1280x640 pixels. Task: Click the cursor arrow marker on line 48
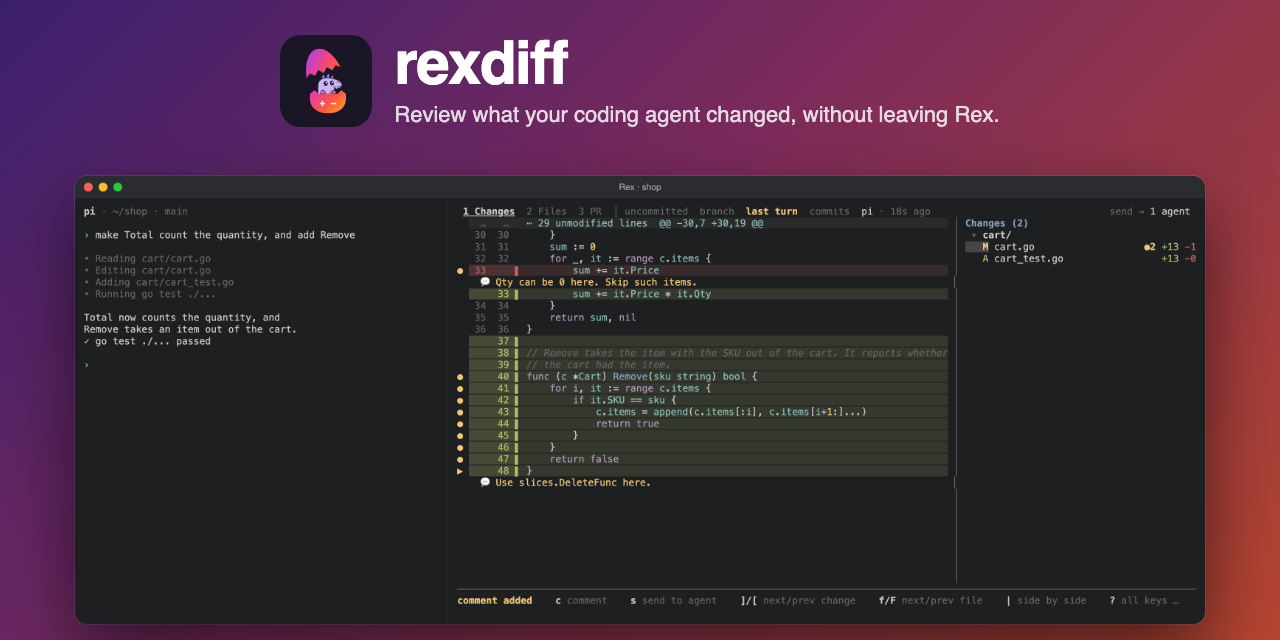tap(460, 471)
